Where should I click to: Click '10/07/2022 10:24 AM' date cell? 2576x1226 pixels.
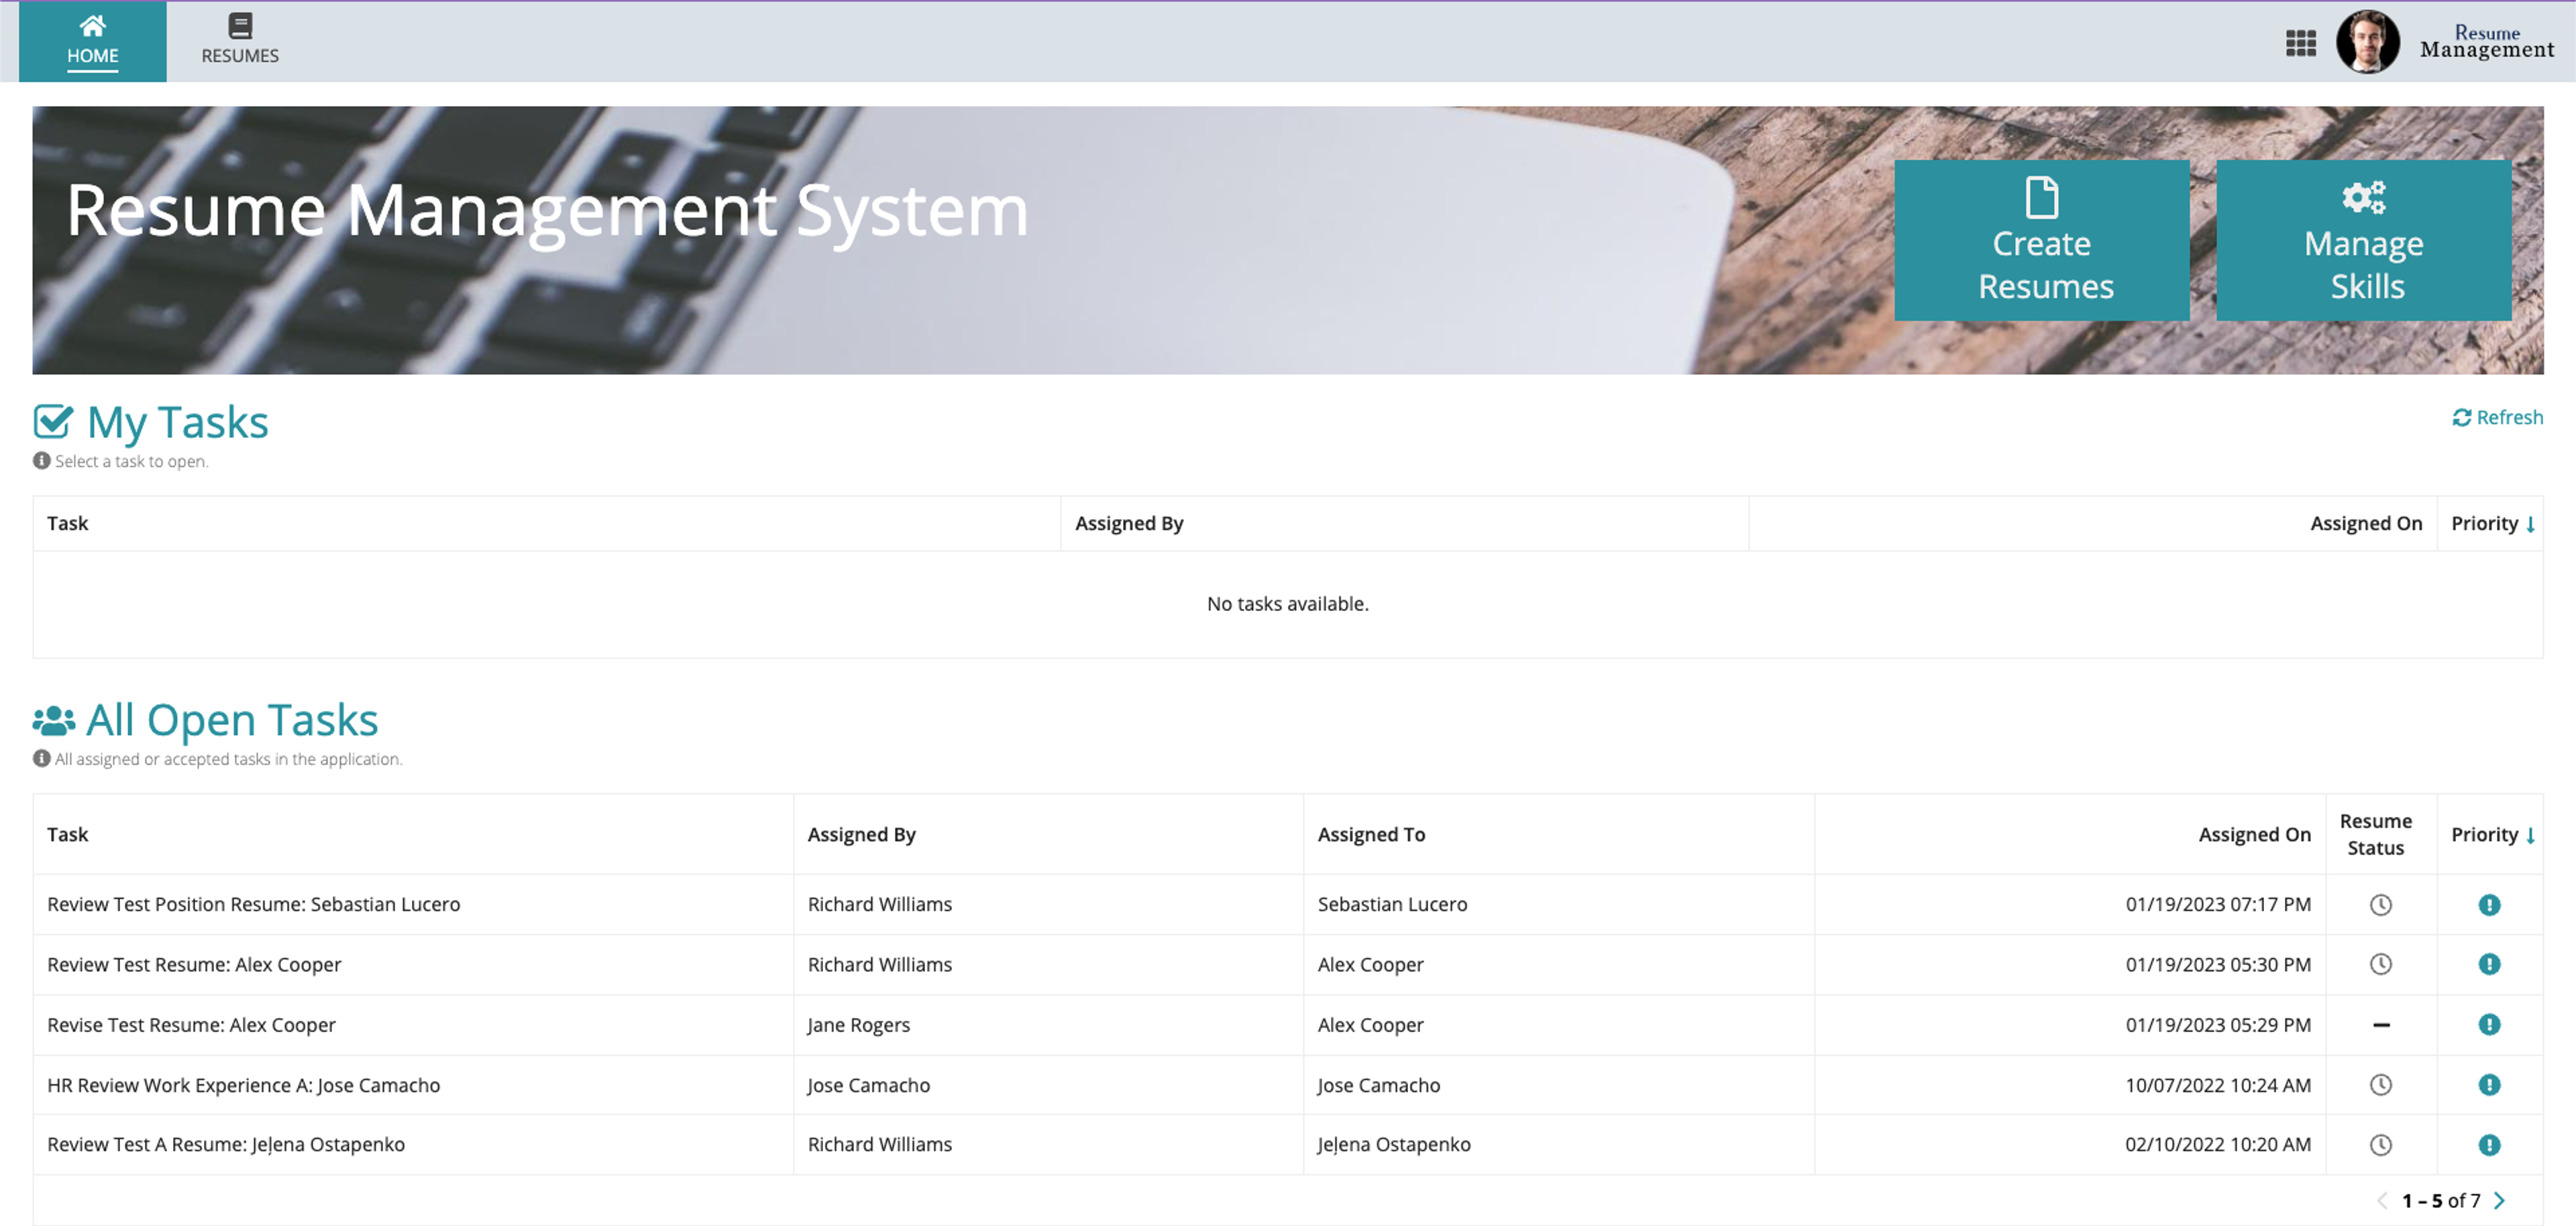click(2217, 1085)
